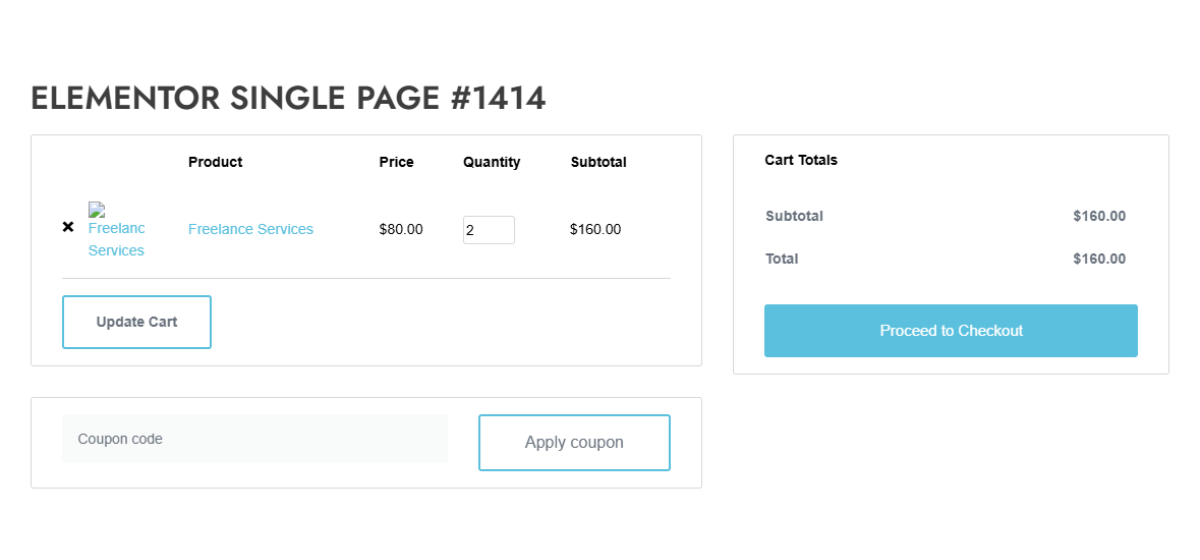
Task: Remove Freelance Services from the cart
Action: point(68,227)
